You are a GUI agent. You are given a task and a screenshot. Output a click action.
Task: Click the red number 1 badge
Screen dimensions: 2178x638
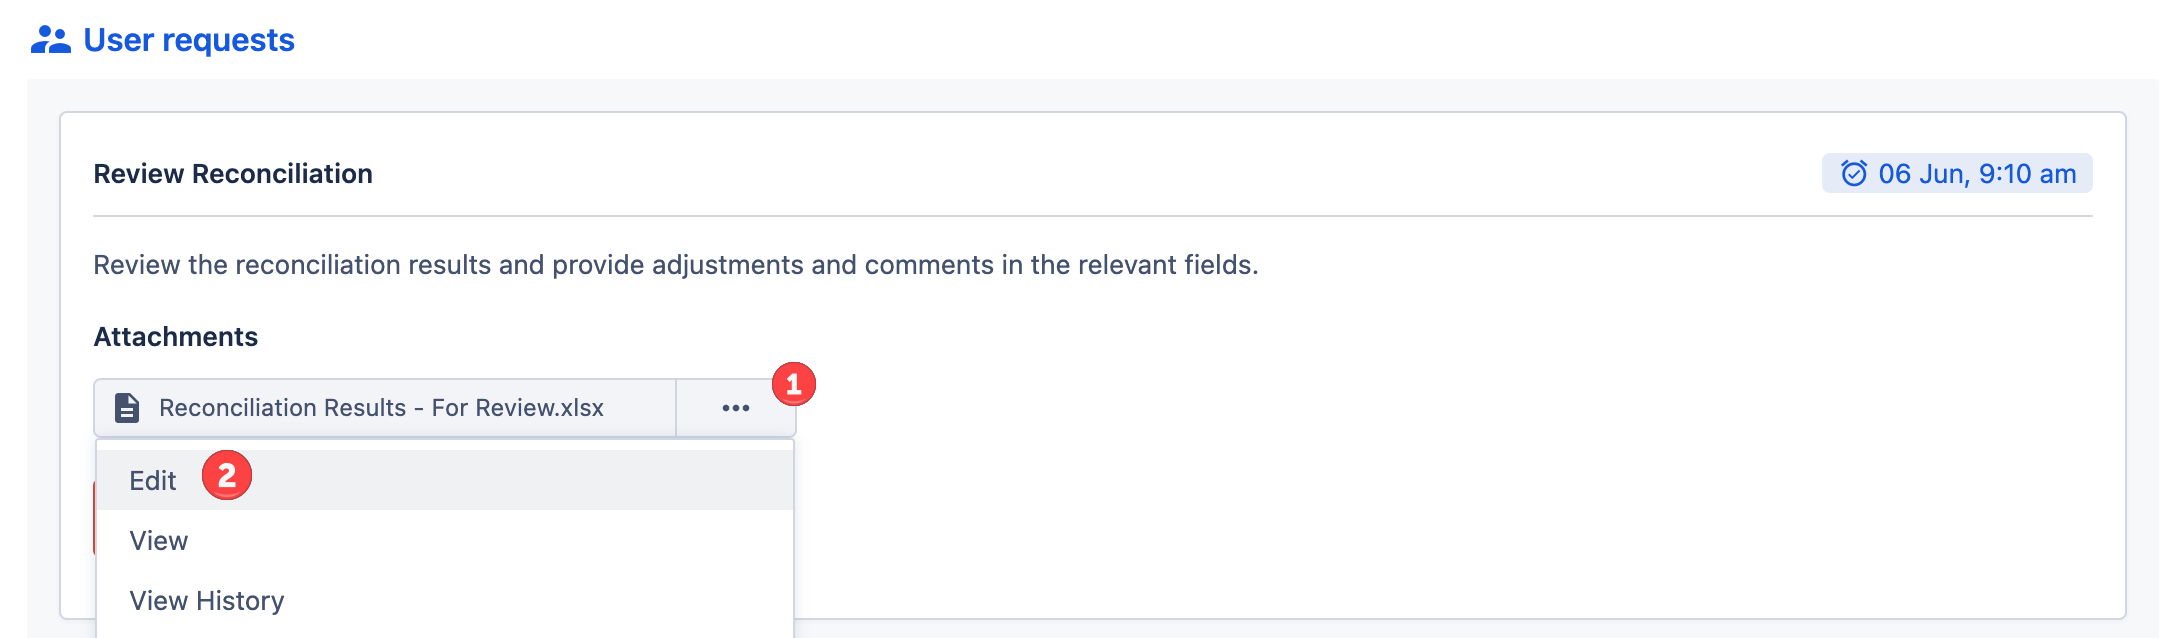[794, 384]
